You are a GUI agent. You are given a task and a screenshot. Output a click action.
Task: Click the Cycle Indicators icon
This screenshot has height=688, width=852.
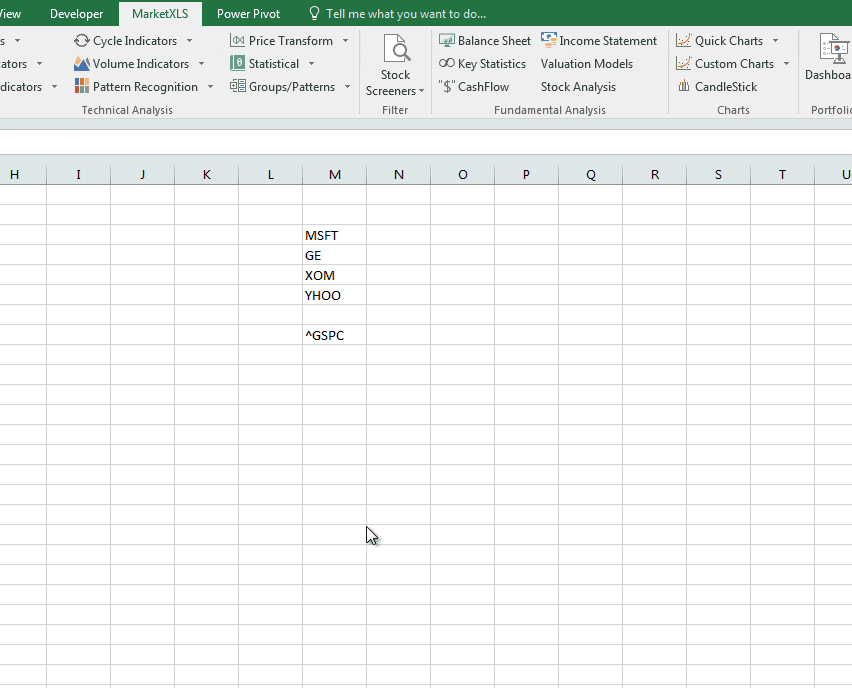(82, 41)
